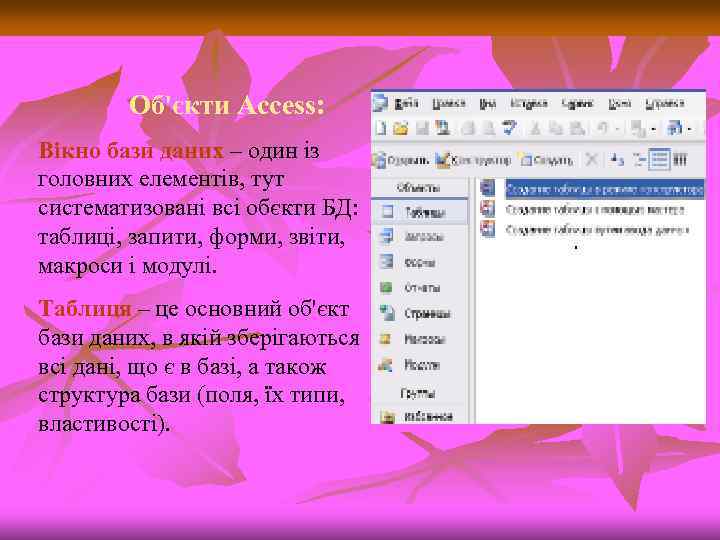The width and height of the screenshot is (720, 540).
Task: Click the Access application icon beside Файл
Action: pyautogui.click(x=381, y=103)
